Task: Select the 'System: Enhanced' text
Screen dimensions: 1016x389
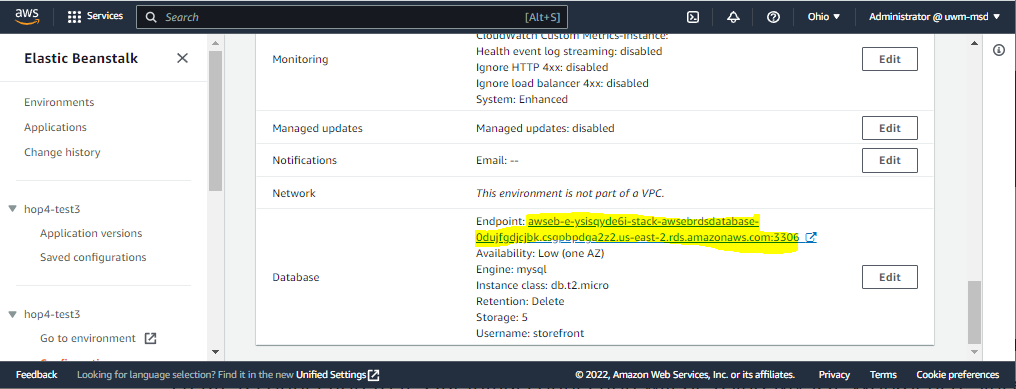Action: [x=522, y=99]
